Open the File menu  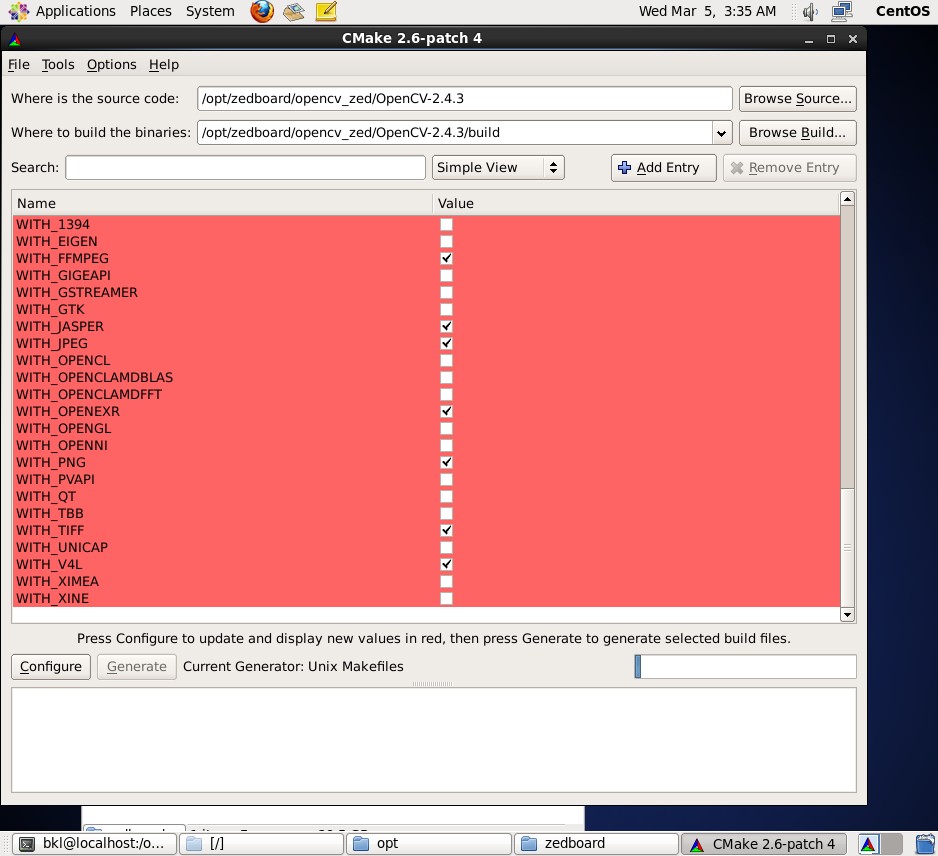click(19, 65)
